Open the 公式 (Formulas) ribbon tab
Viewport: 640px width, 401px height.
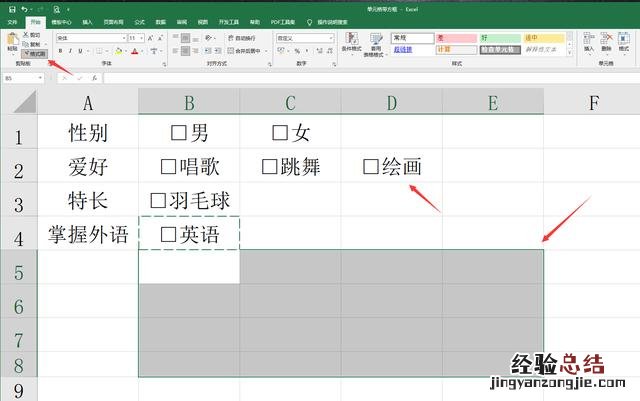139,20
